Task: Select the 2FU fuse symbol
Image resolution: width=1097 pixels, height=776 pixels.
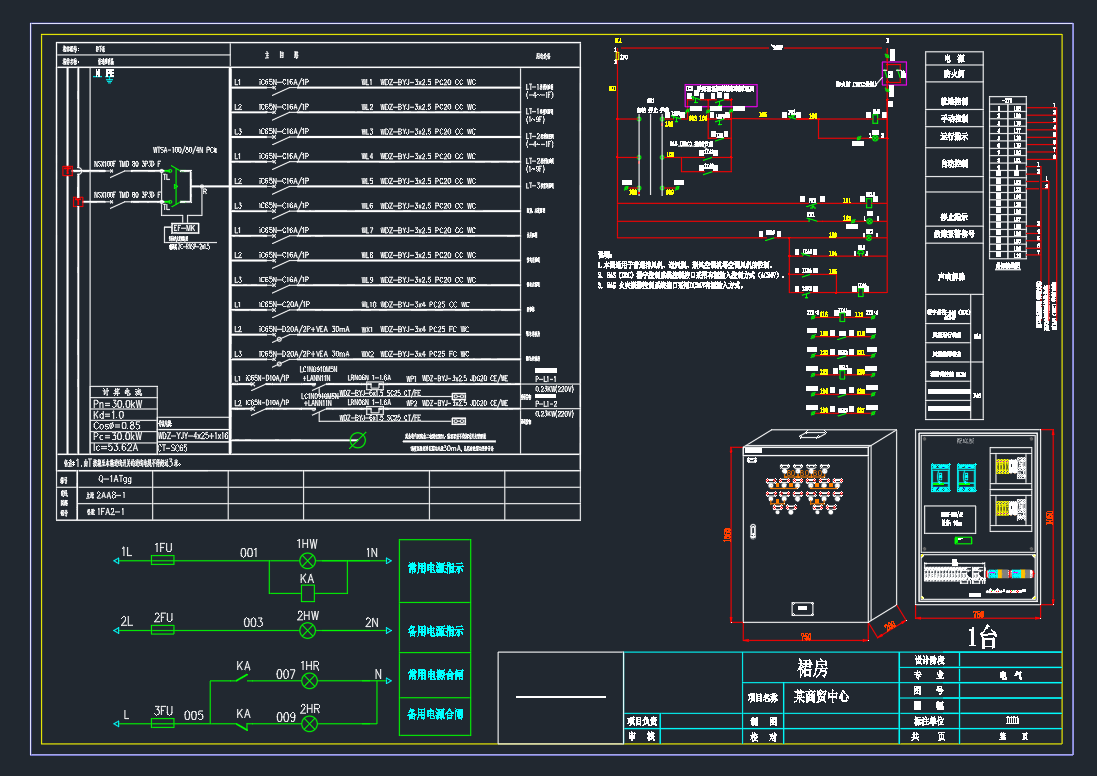Action: (163, 630)
